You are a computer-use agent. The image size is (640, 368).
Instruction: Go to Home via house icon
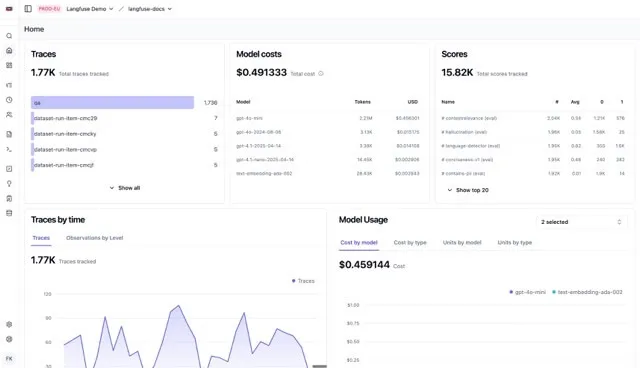coord(9,51)
